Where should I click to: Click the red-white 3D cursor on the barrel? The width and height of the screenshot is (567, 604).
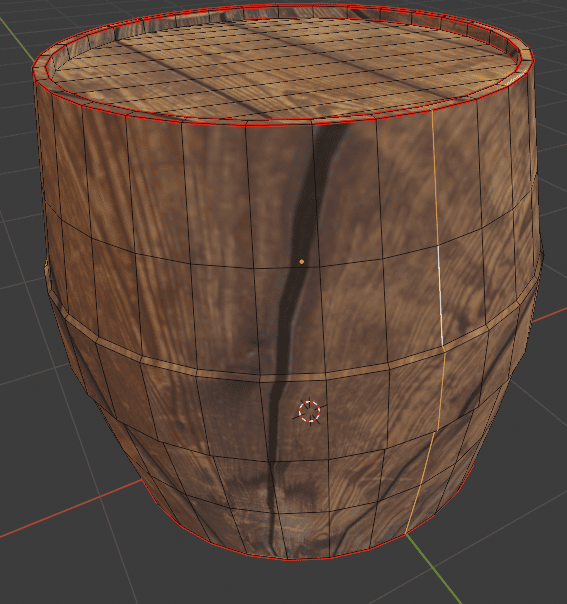pyautogui.click(x=310, y=411)
